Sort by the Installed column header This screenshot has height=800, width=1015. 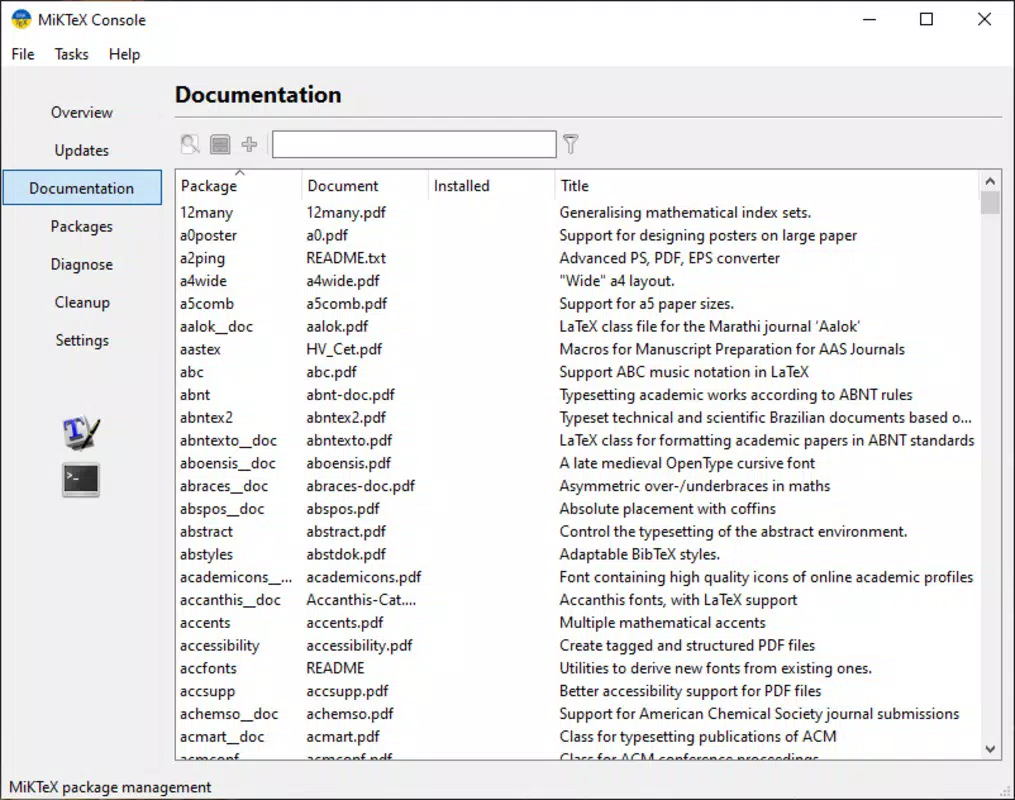pos(491,186)
